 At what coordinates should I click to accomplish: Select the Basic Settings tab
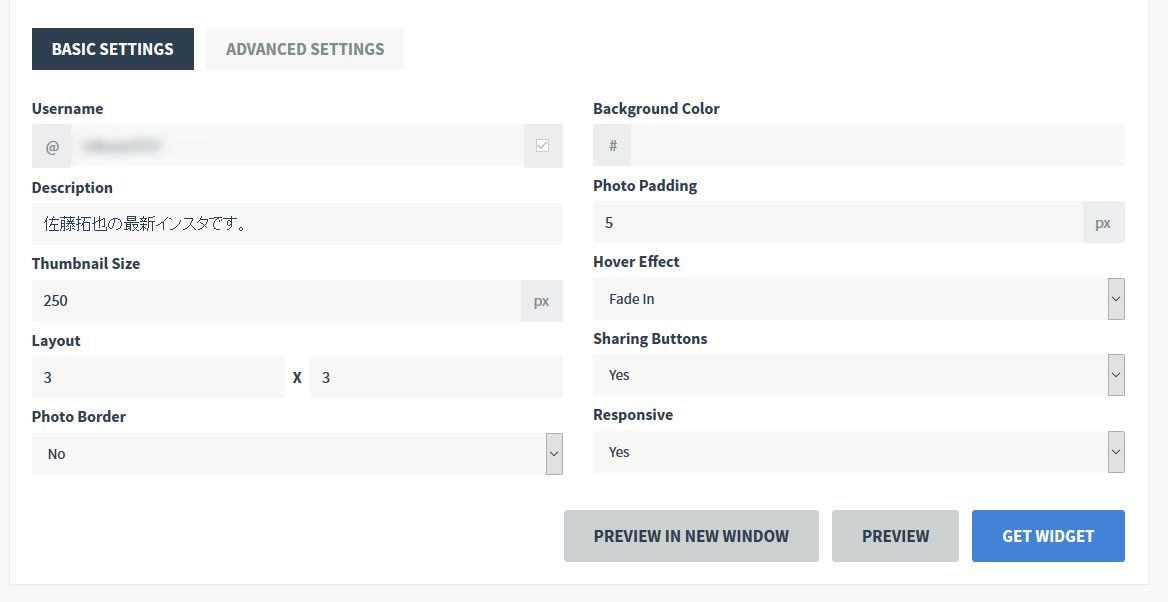pos(113,49)
